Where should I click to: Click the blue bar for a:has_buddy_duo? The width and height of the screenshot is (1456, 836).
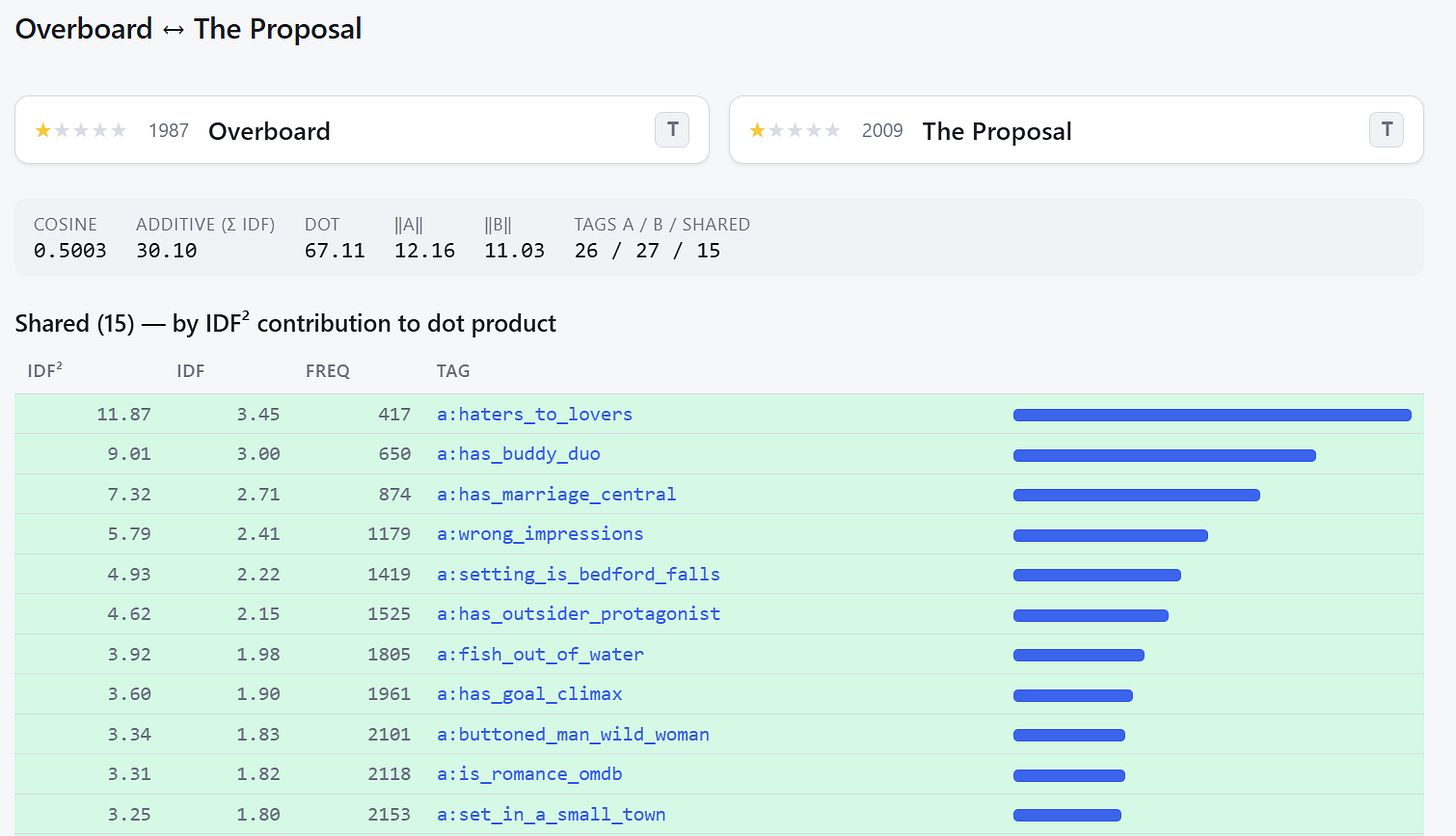click(1164, 455)
